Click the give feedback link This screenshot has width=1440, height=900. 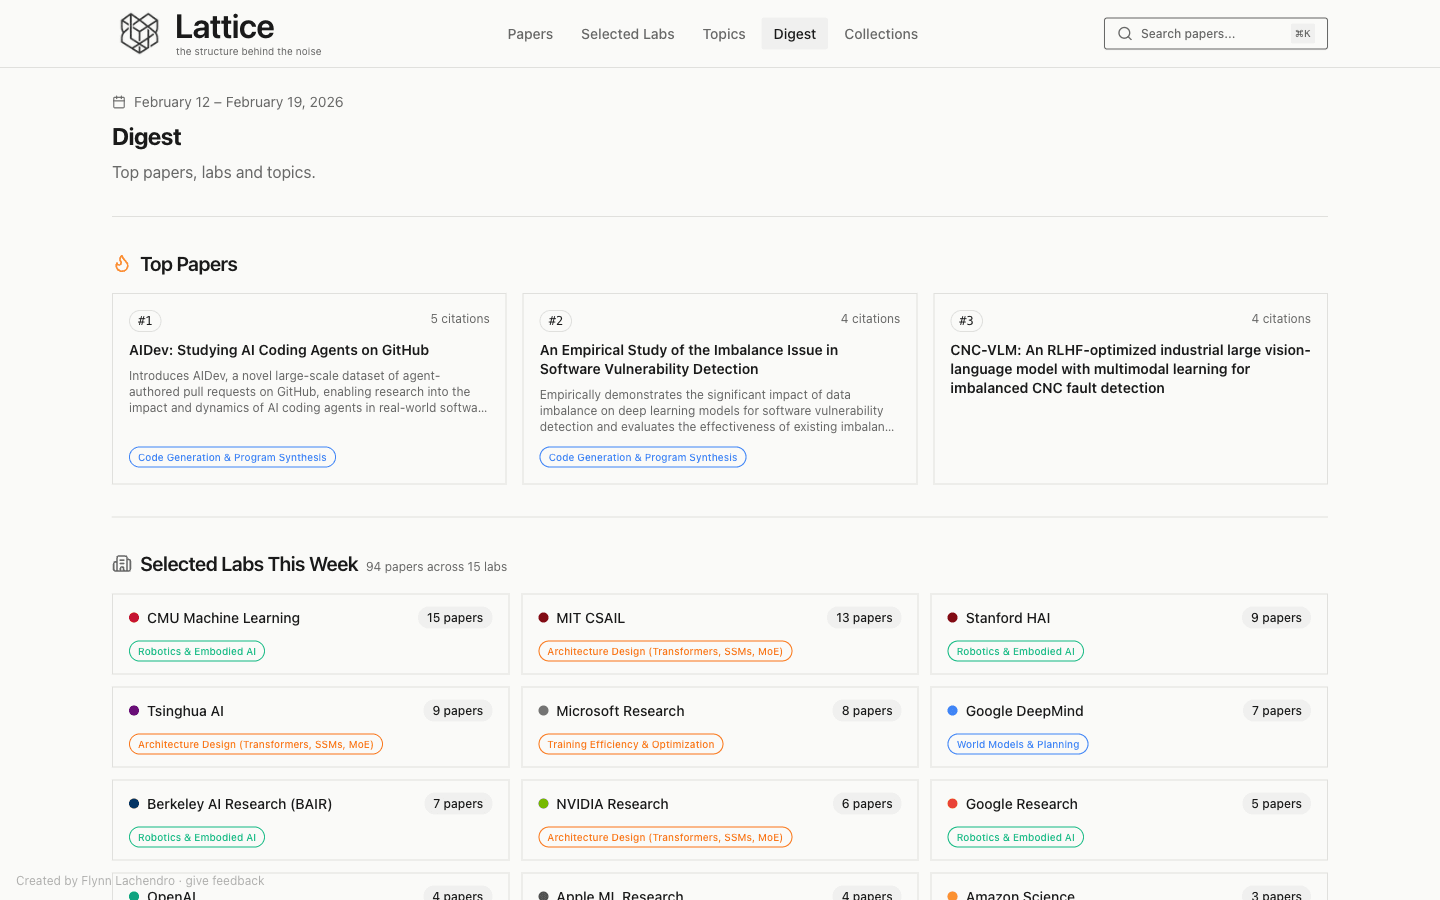[x=224, y=880]
